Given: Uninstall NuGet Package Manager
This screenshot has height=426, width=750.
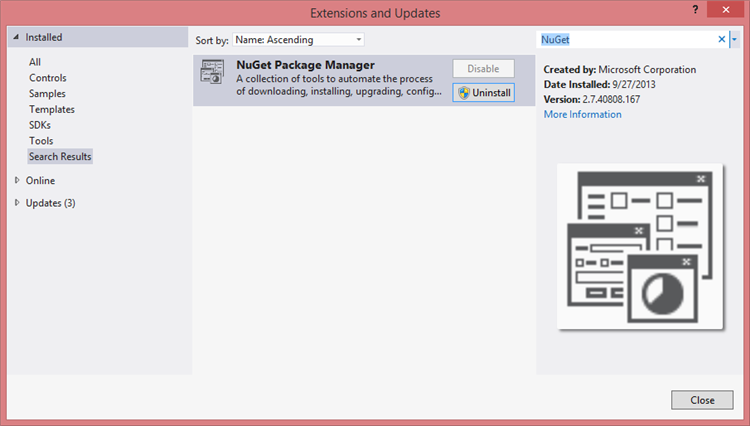Looking at the screenshot, I should tap(484, 93).
